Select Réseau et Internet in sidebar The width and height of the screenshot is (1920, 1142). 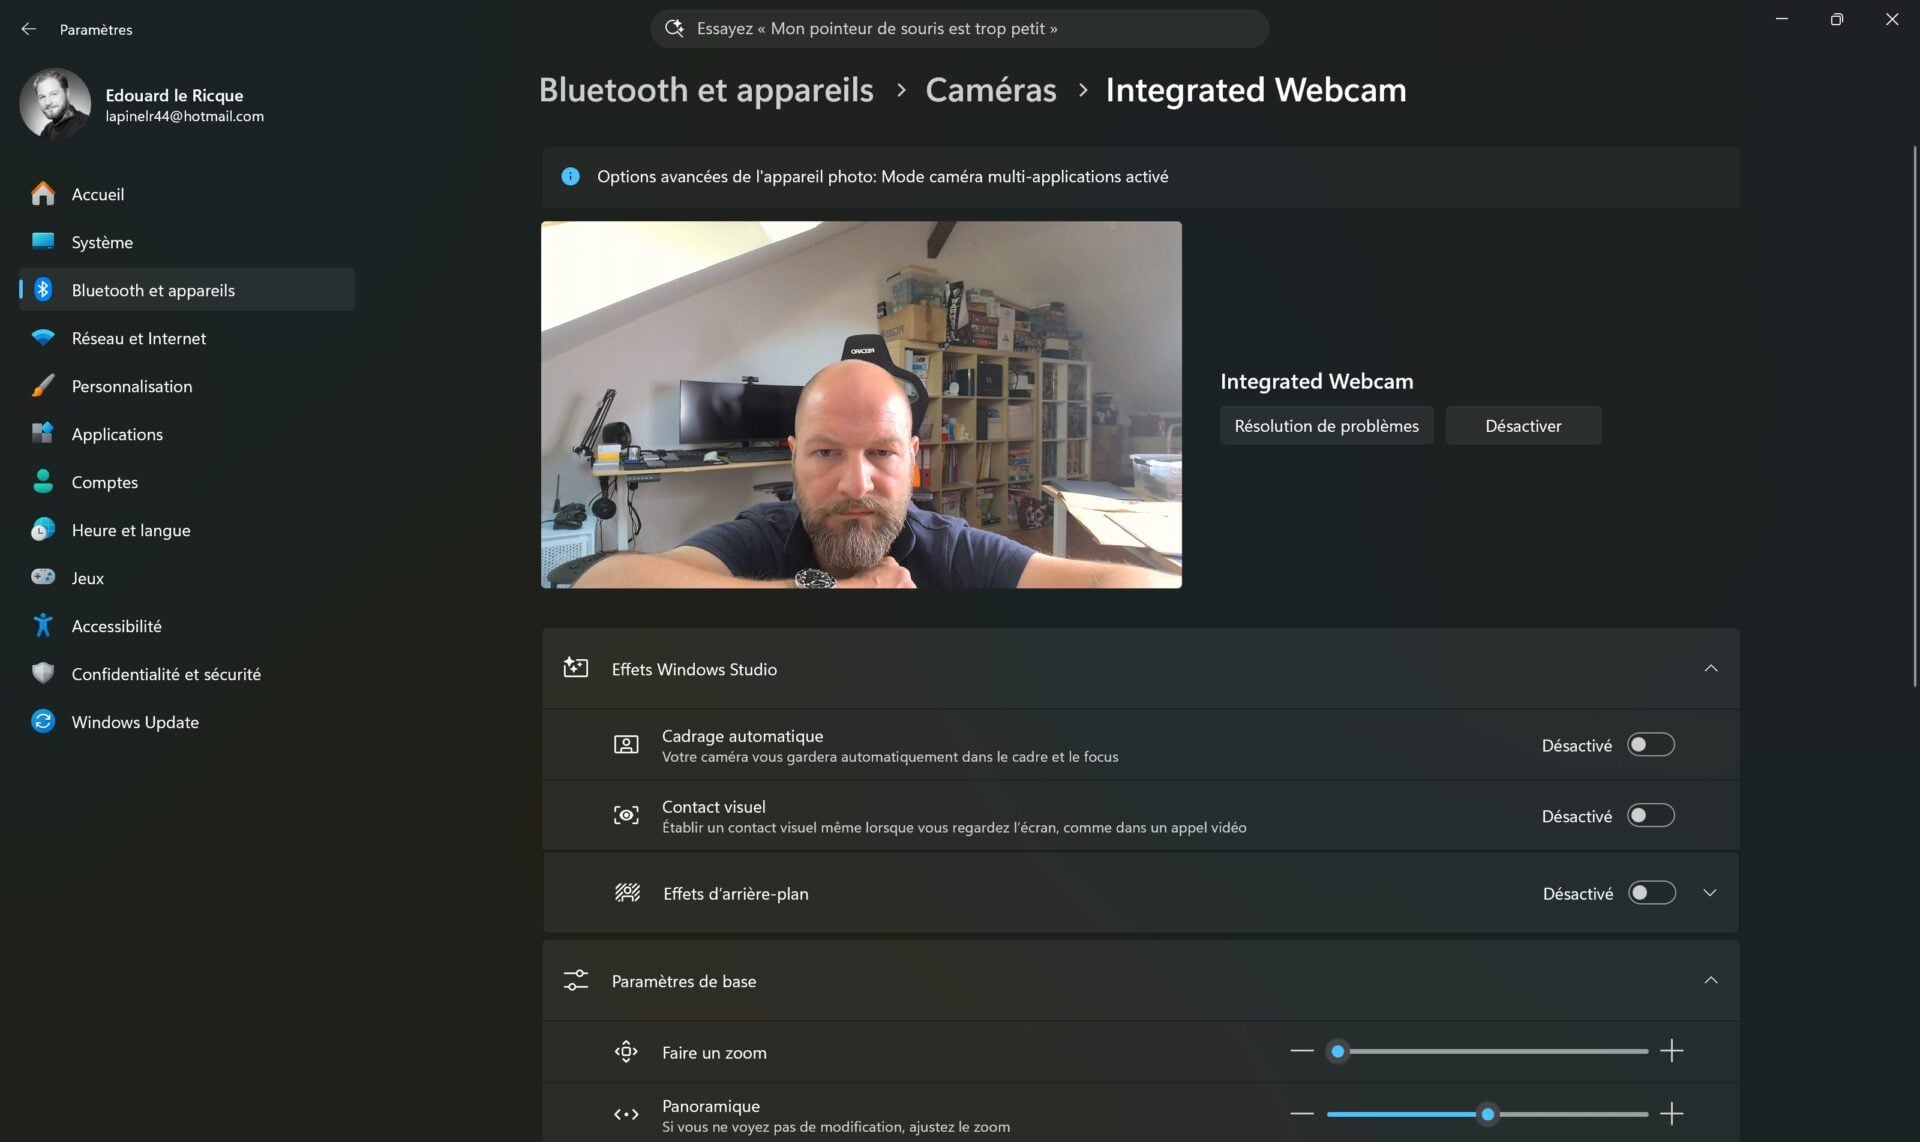click(x=187, y=338)
